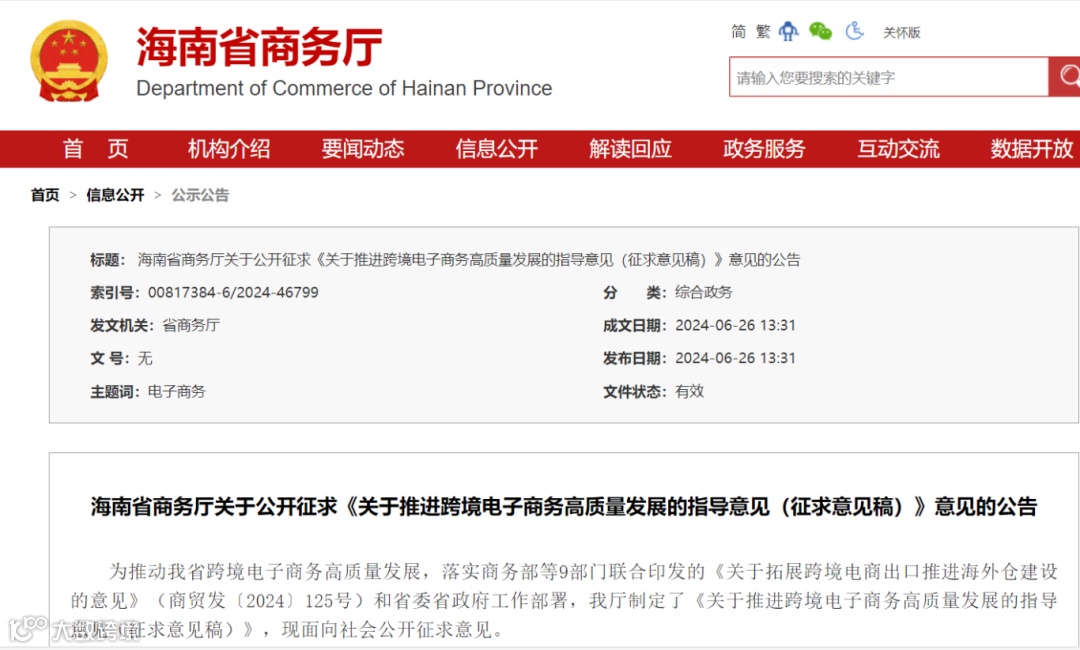Open the 数据开放 menu

(x=1032, y=149)
